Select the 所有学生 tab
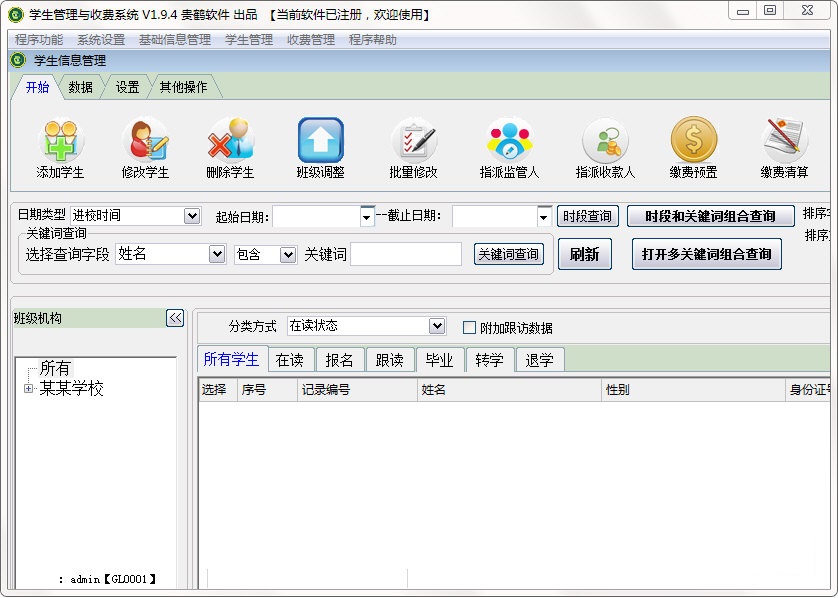838x598 pixels. 231,359
